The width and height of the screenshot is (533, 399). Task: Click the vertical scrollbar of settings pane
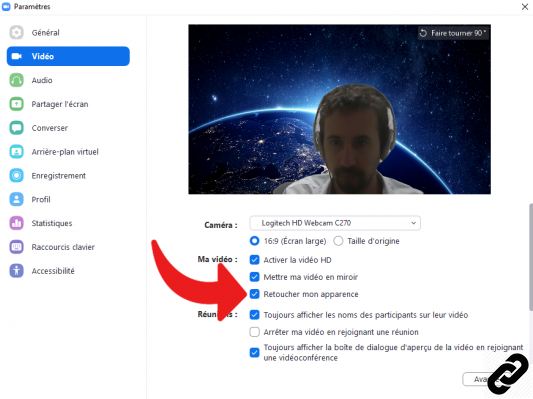tap(531, 257)
